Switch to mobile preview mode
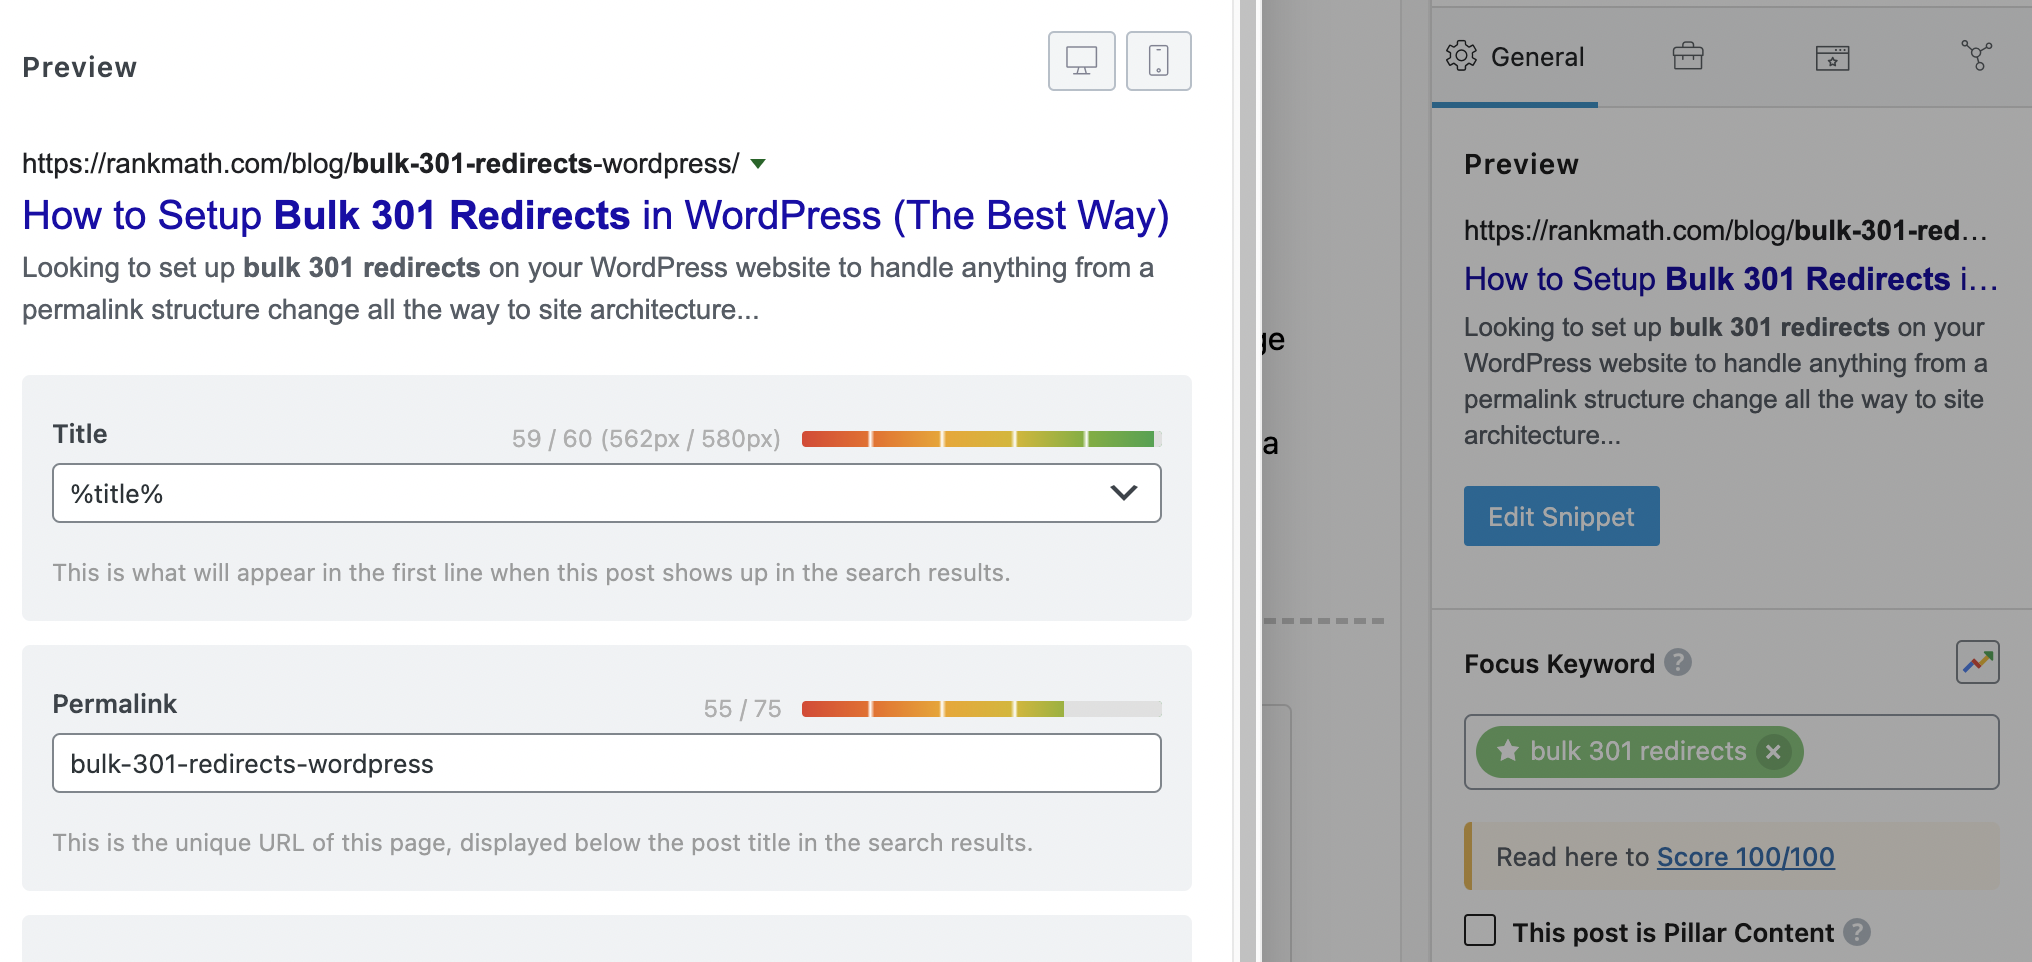Image resolution: width=2032 pixels, height=962 pixels. click(x=1158, y=61)
